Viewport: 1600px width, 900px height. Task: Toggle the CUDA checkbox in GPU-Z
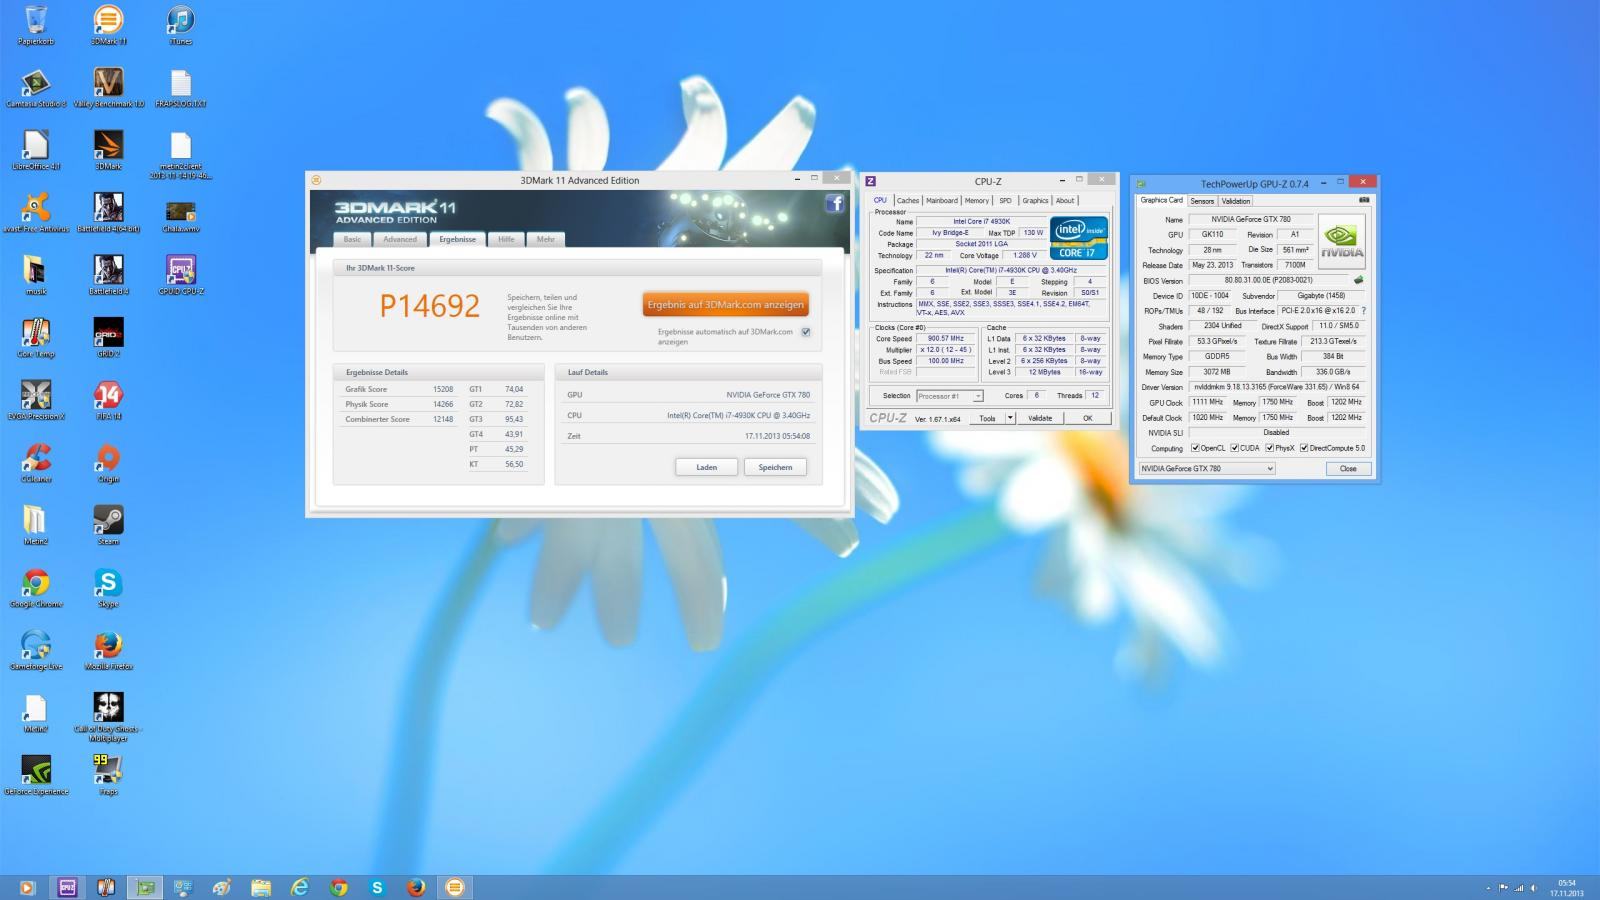(x=1235, y=448)
